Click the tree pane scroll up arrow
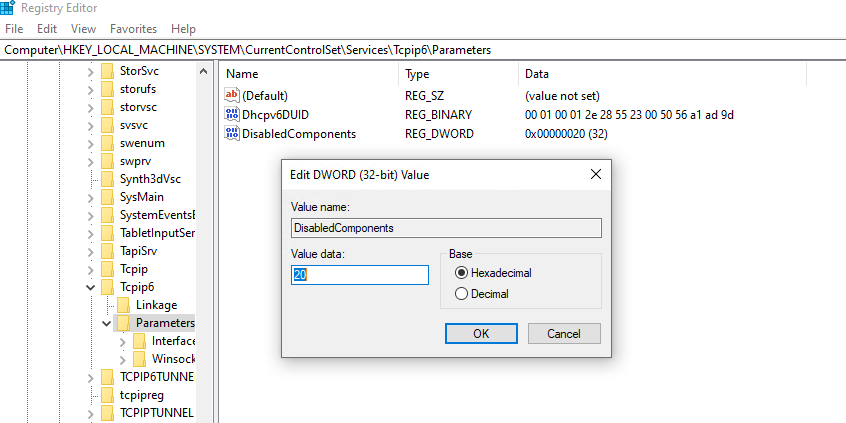The width and height of the screenshot is (846, 423). (x=203, y=71)
